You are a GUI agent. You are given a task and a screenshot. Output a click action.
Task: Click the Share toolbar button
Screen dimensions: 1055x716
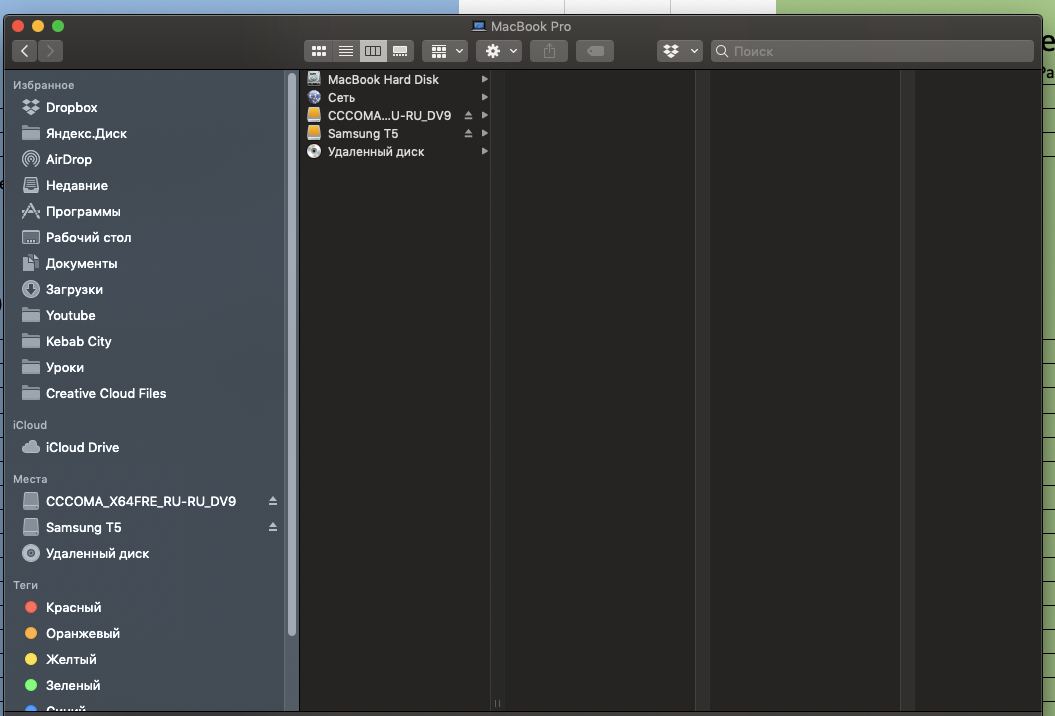coord(549,51)
